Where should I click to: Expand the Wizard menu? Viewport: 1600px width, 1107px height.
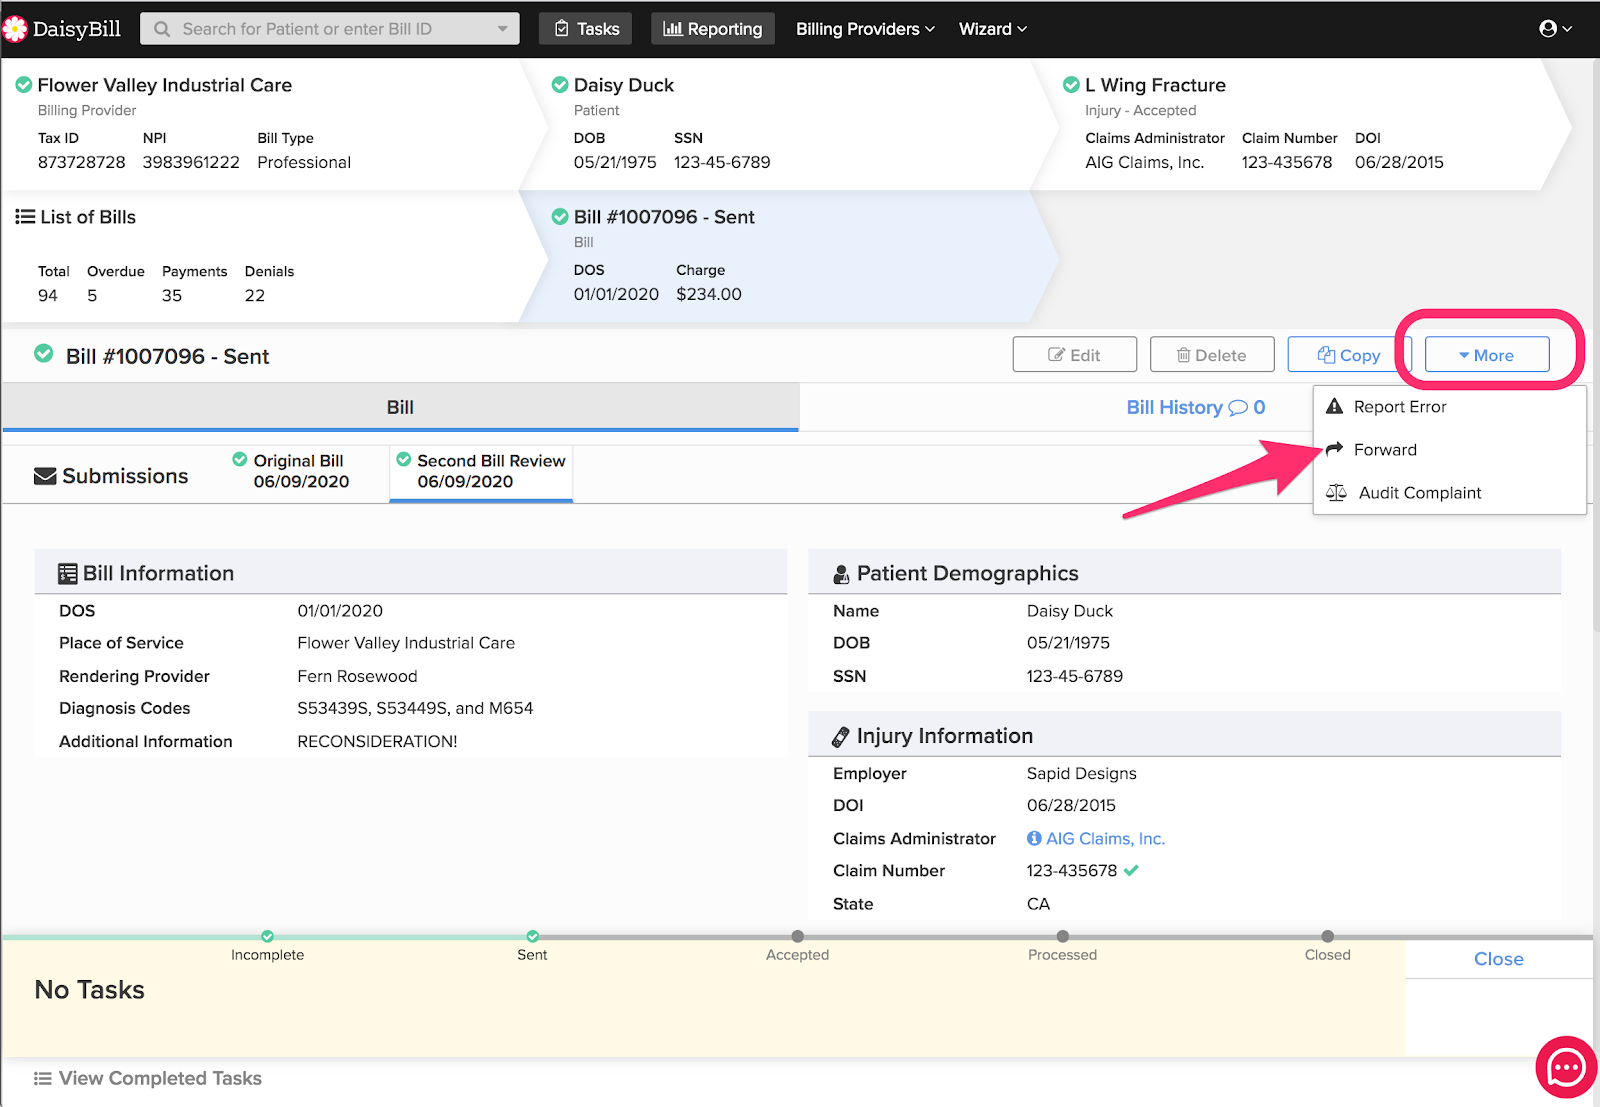pos(993,29)
